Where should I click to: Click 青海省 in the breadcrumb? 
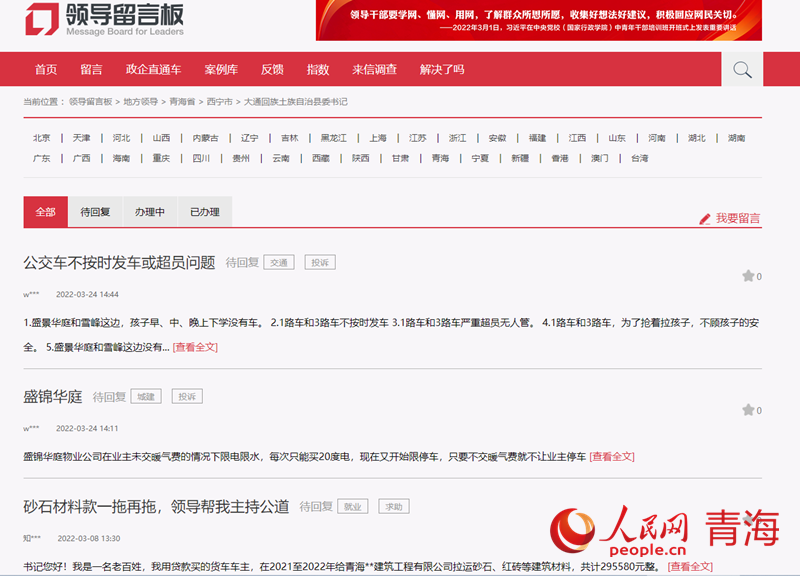pos(182,102)
